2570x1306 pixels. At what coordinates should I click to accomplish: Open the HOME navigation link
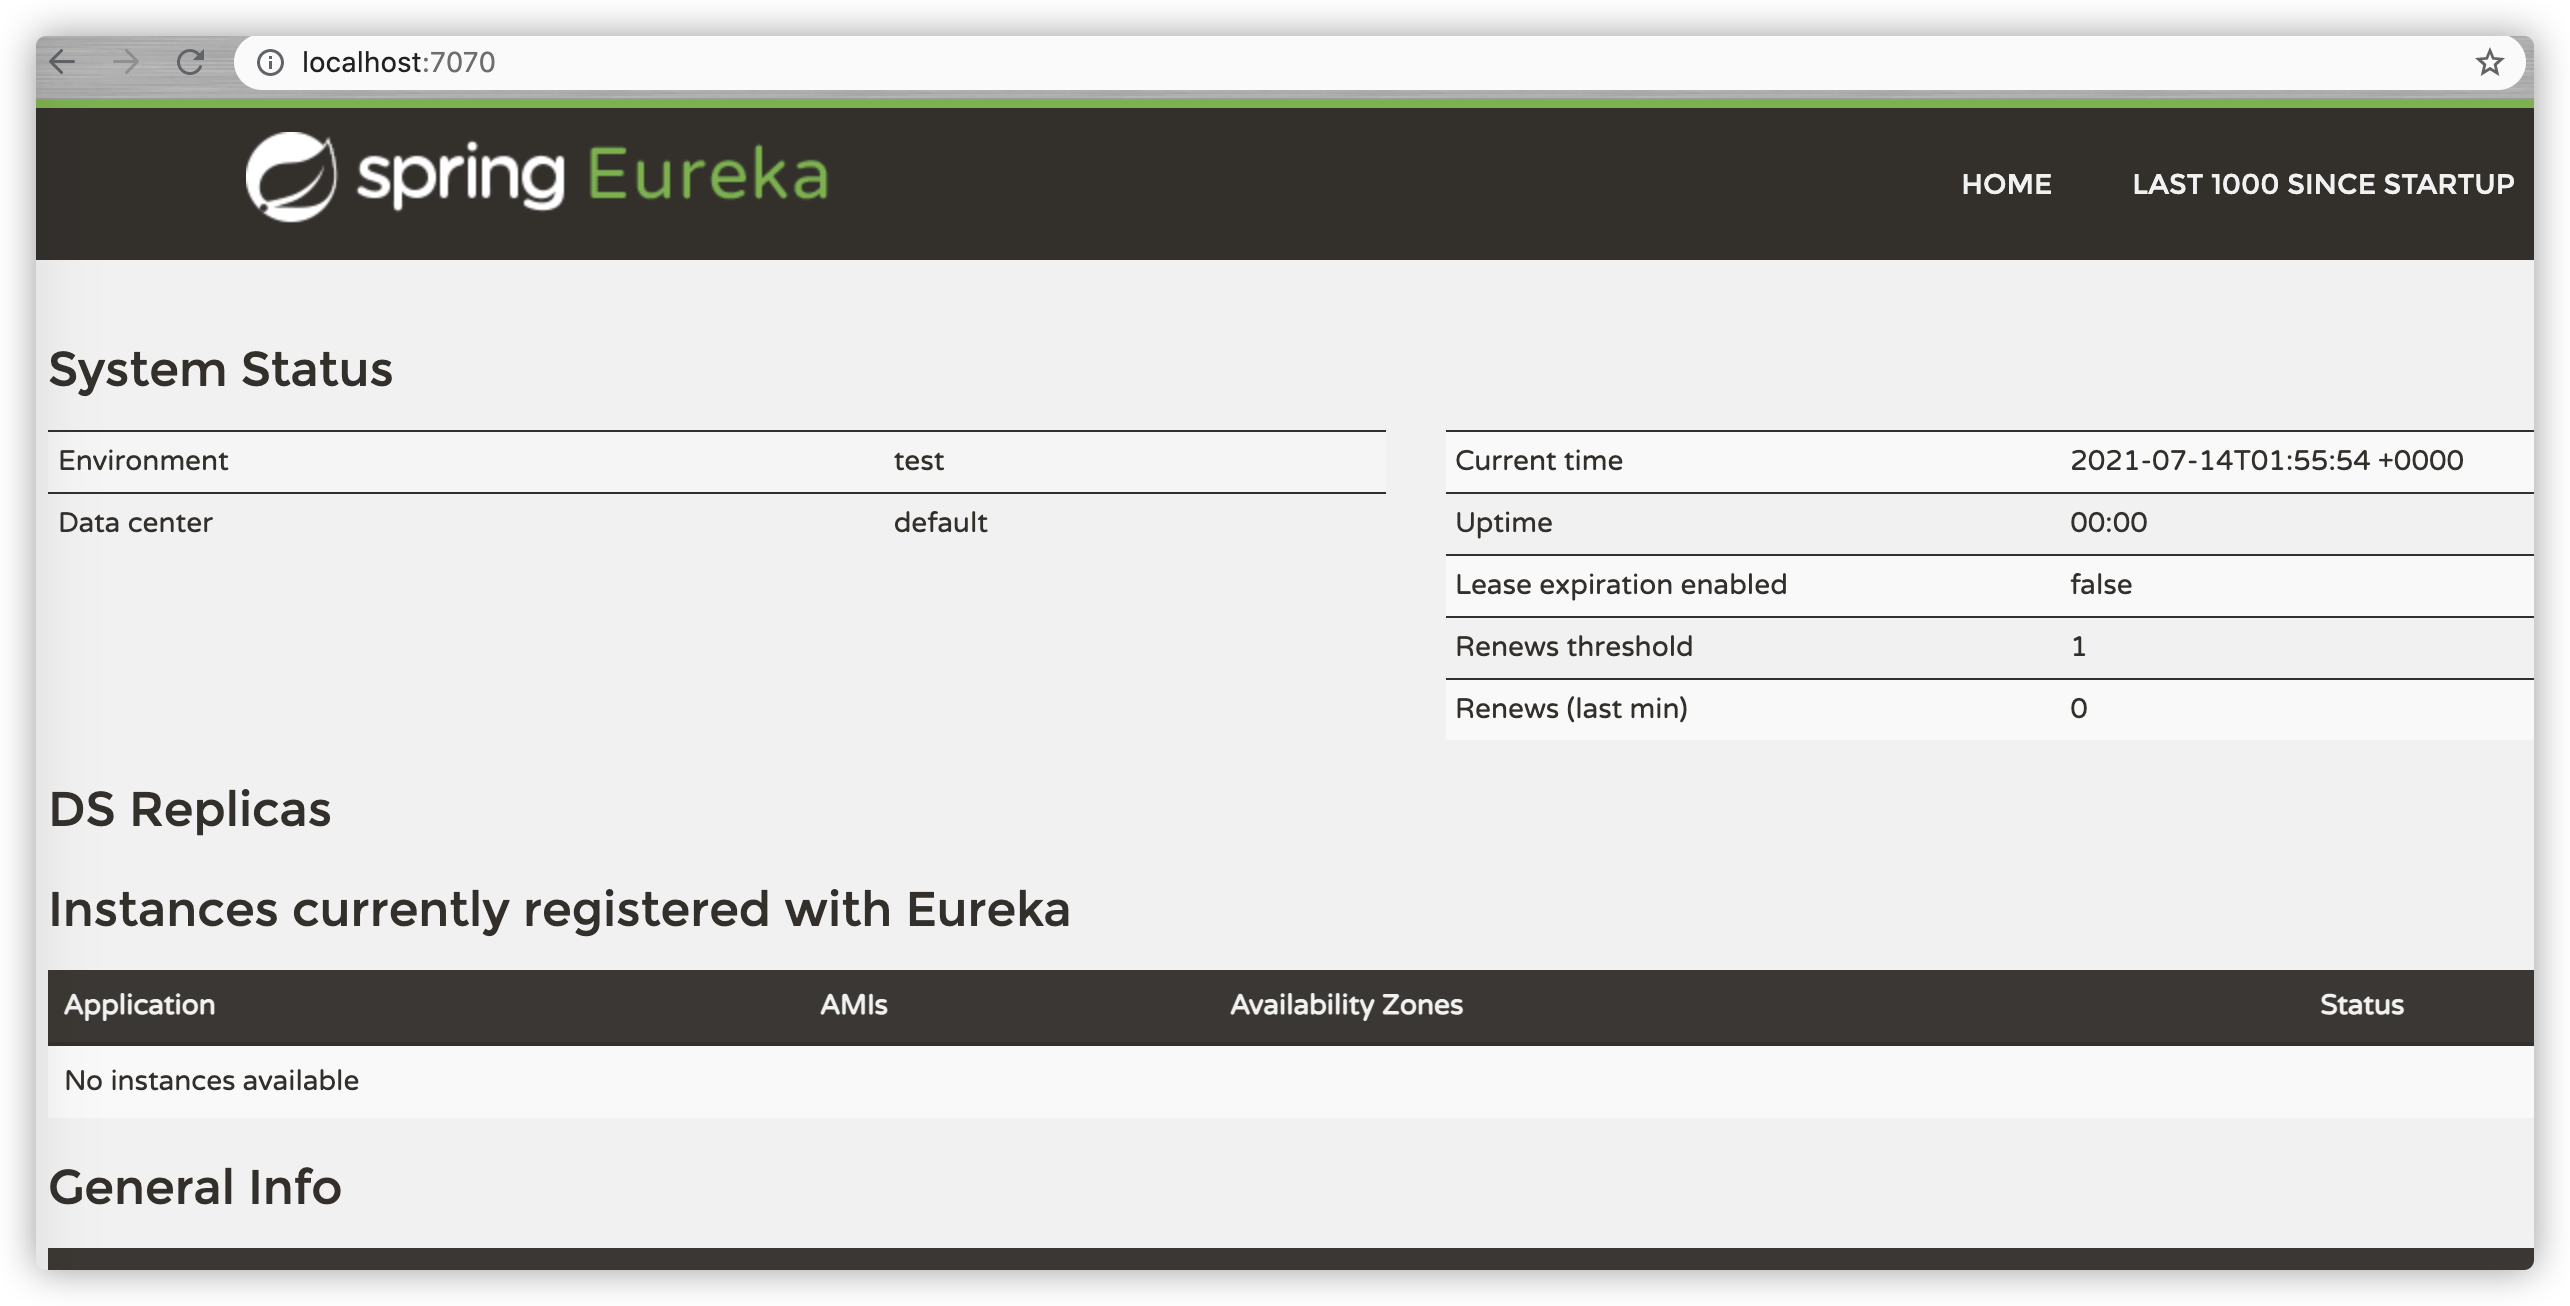(2006, 184)
